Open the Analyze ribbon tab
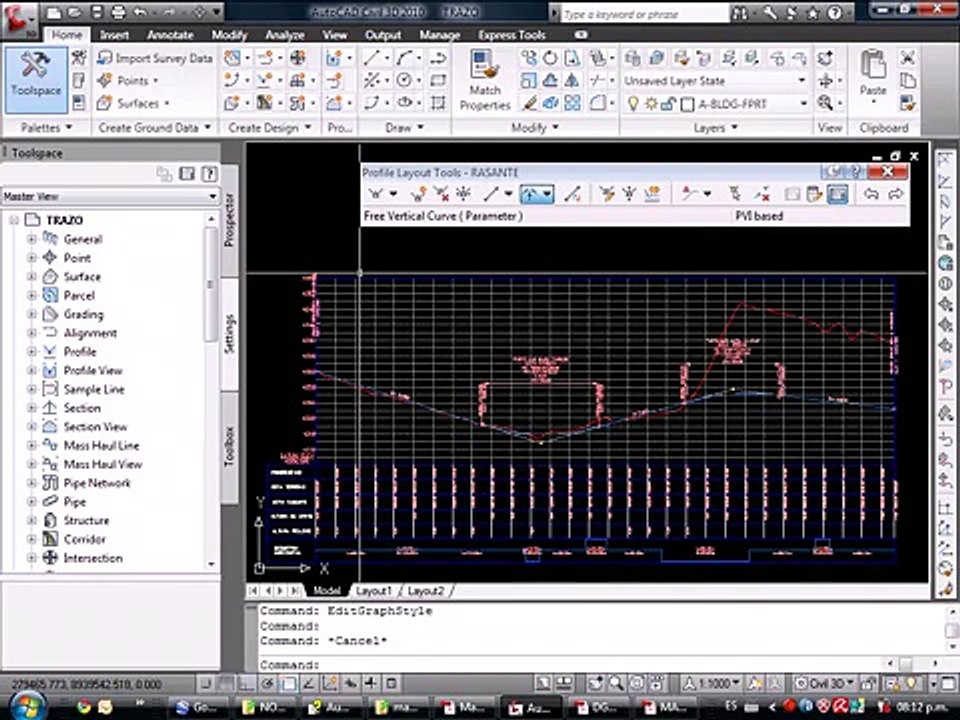The width and height of the screenshot is (960, 720). pyautogui.click(x=285, y=35)
